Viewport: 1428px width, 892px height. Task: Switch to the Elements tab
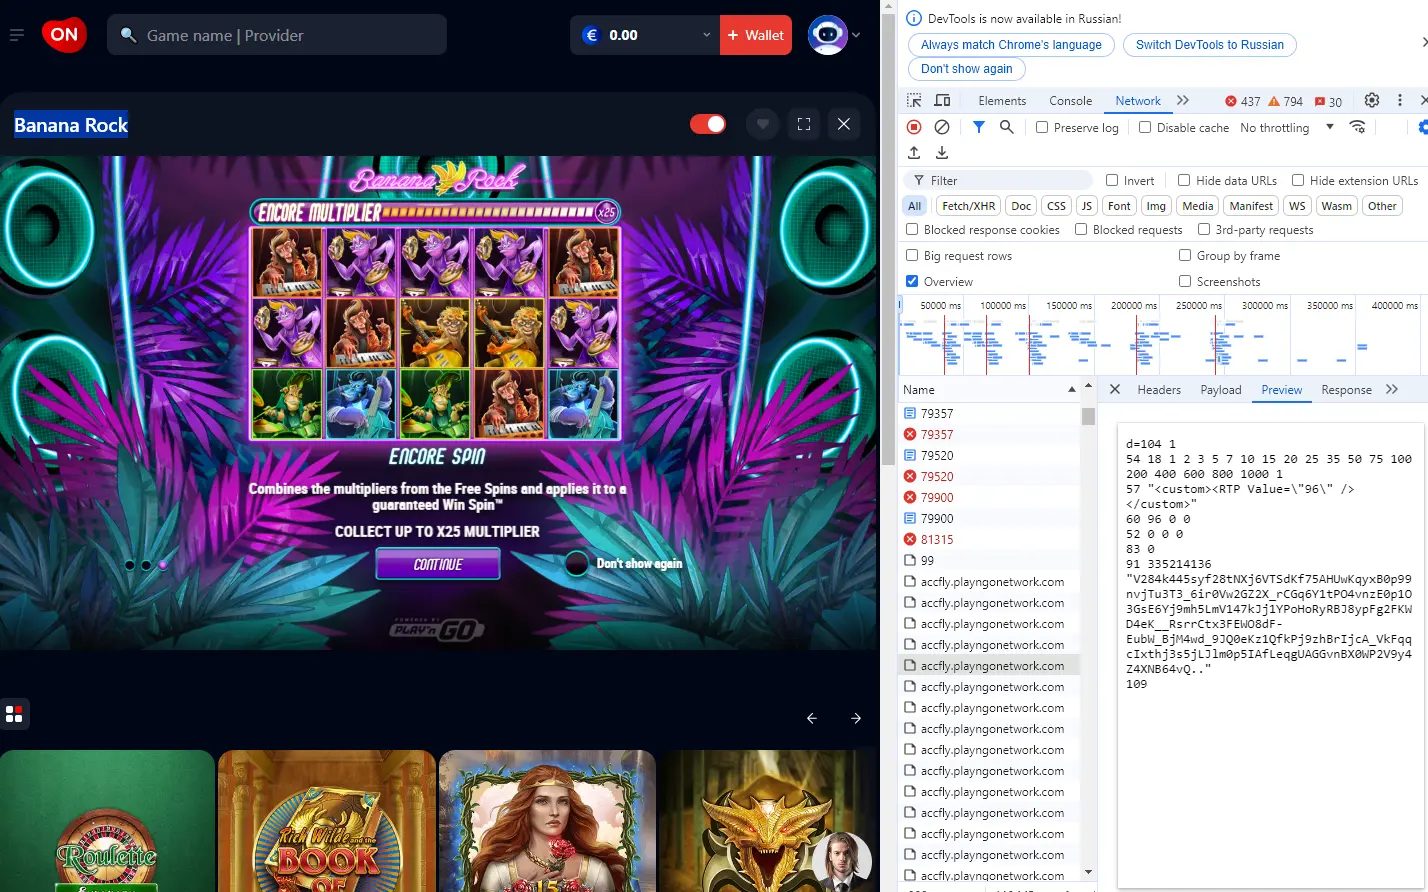pos(1002,101)
